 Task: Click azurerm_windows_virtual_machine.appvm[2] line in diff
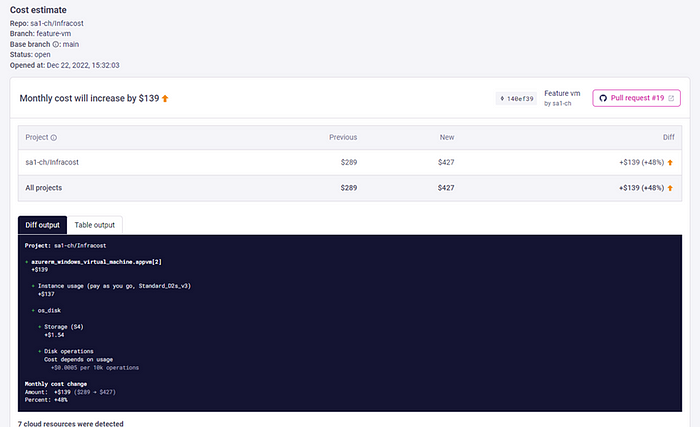coord(96,262)
